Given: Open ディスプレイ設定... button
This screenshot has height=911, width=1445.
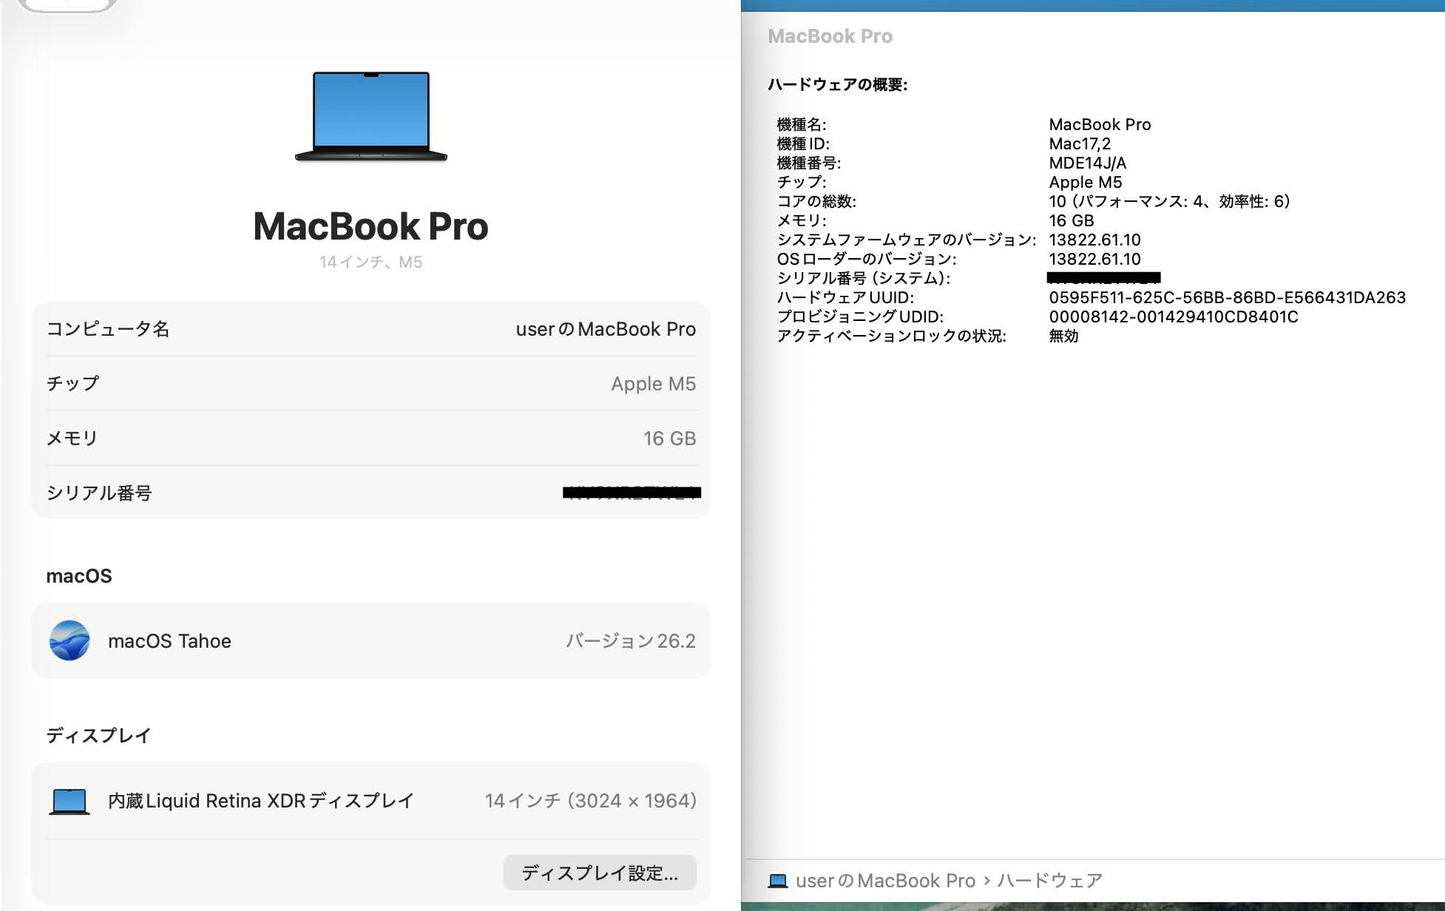Looking at the screenshot, I should coord(600,873).
